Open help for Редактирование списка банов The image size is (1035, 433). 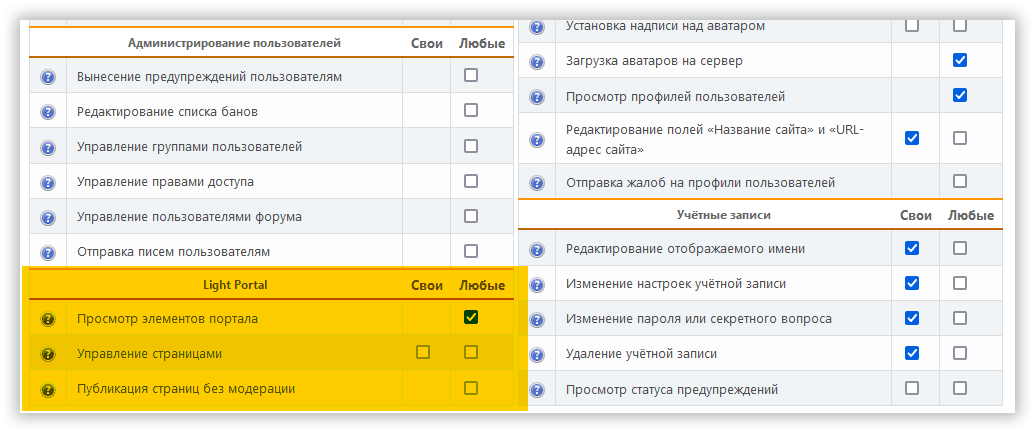[47, 112]
